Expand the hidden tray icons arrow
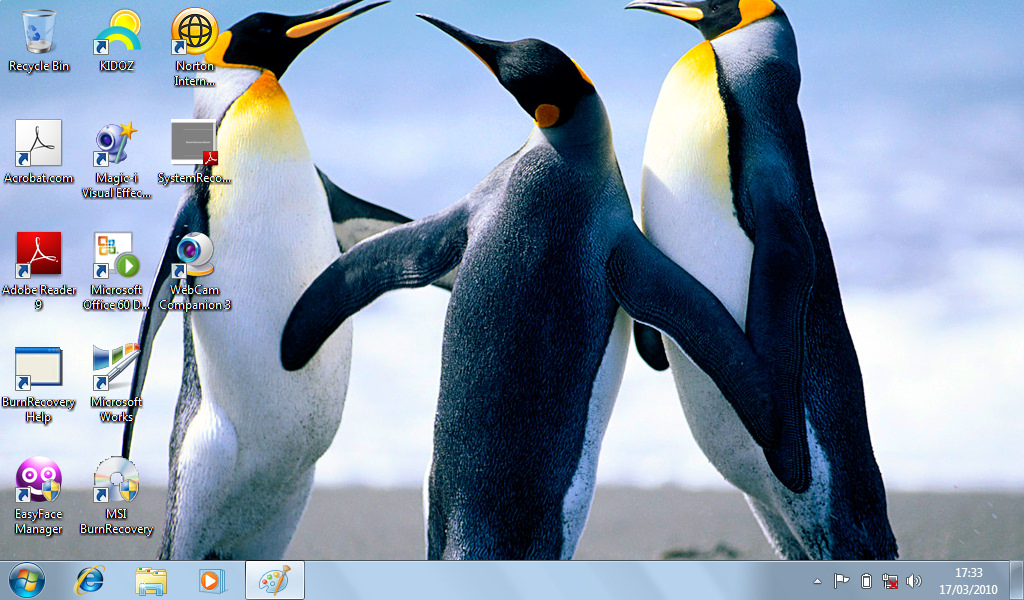 tap(817, 581)
